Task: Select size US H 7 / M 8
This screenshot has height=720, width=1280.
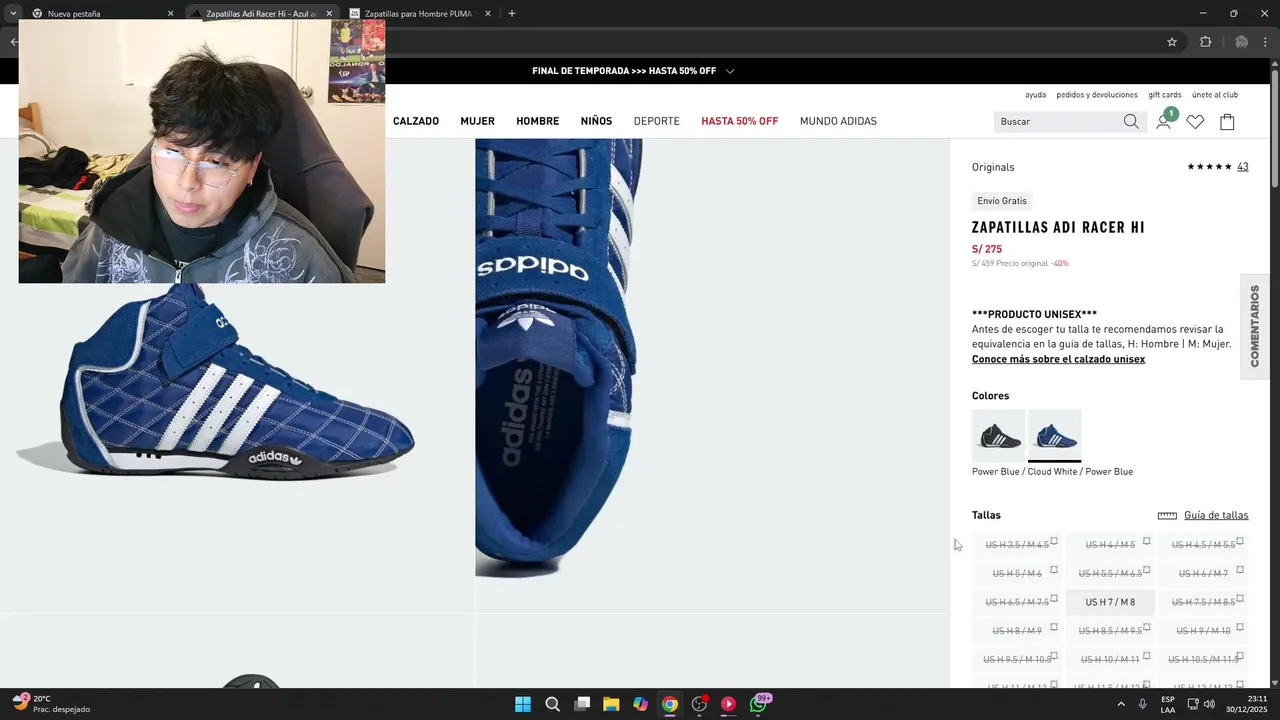Action: pyautogui.click(x=1110, y=602)
